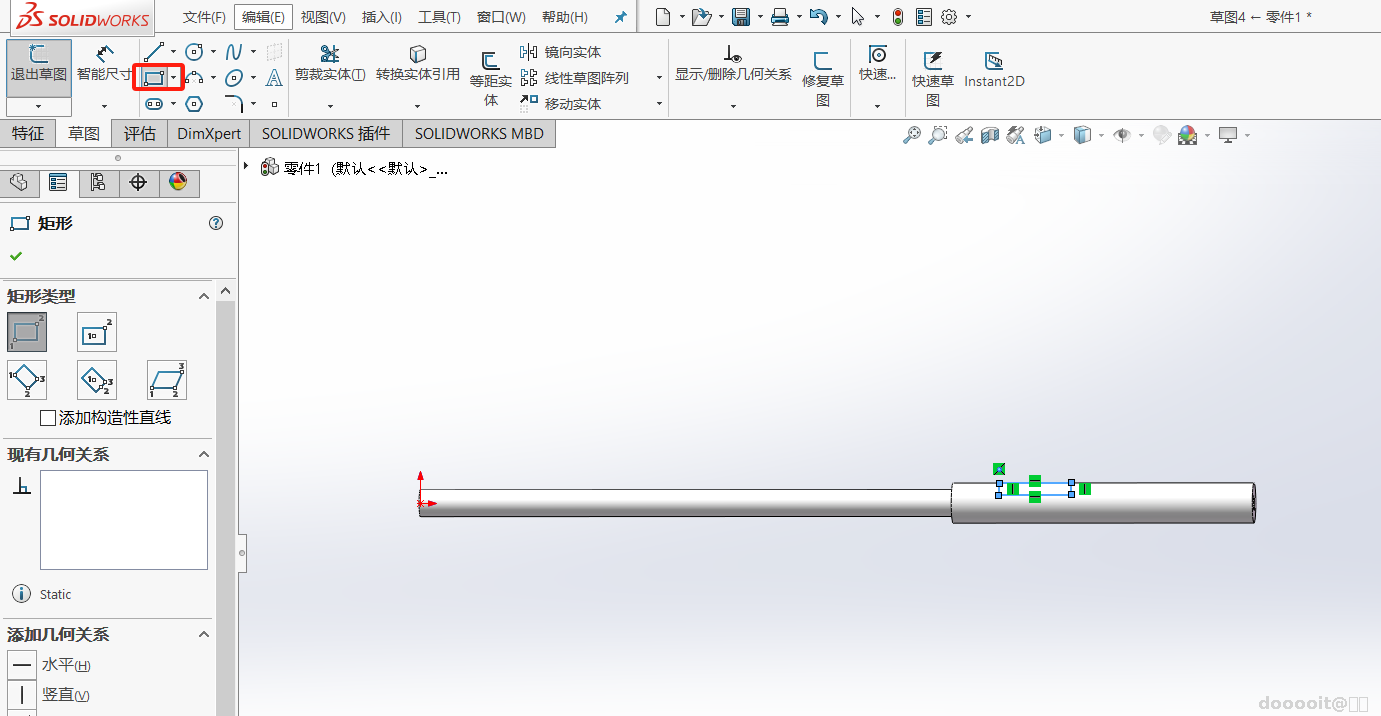Open the 编辑(E) menu
The width and height of the screenshot is (1381, 716).
pos(263,17)
